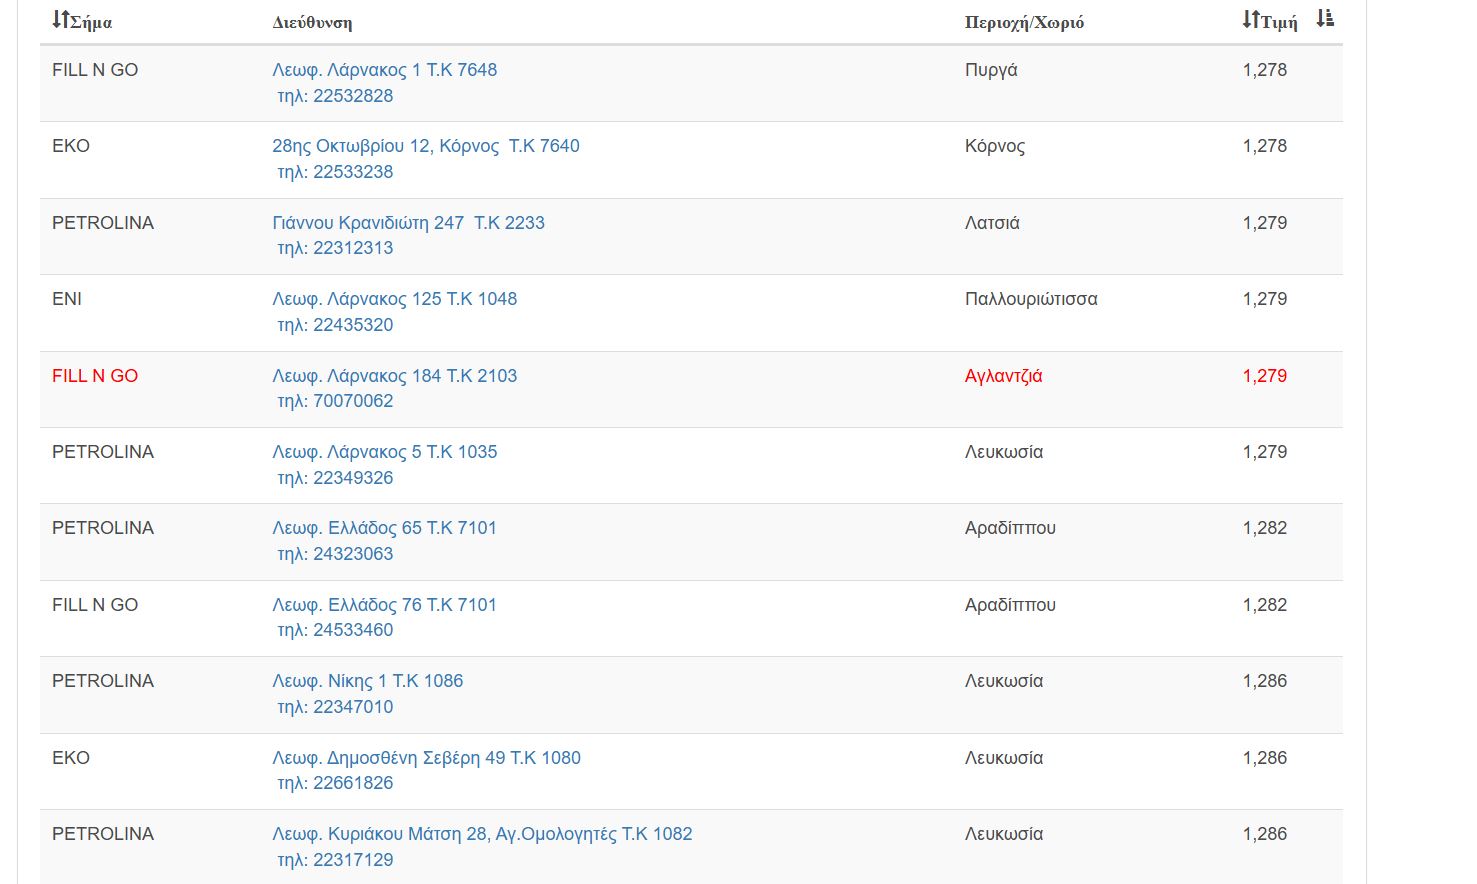Click the sort arrows icon beside Τιμή
Viewport: 1477px width, 884px height.
point(1250,19)
